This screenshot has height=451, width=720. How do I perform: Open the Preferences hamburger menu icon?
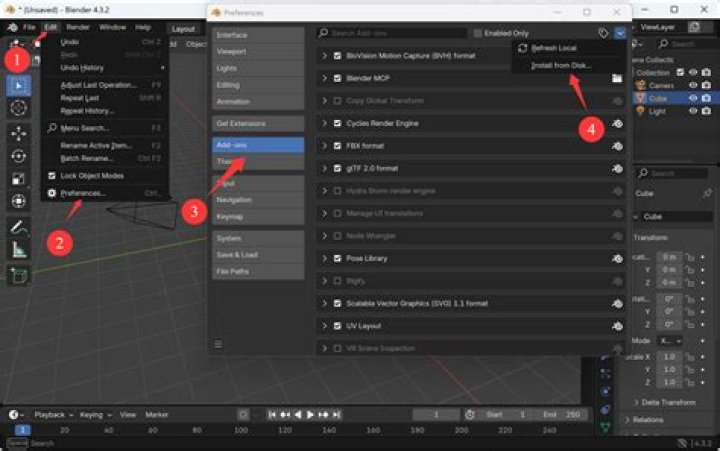[x=218, y=344]
